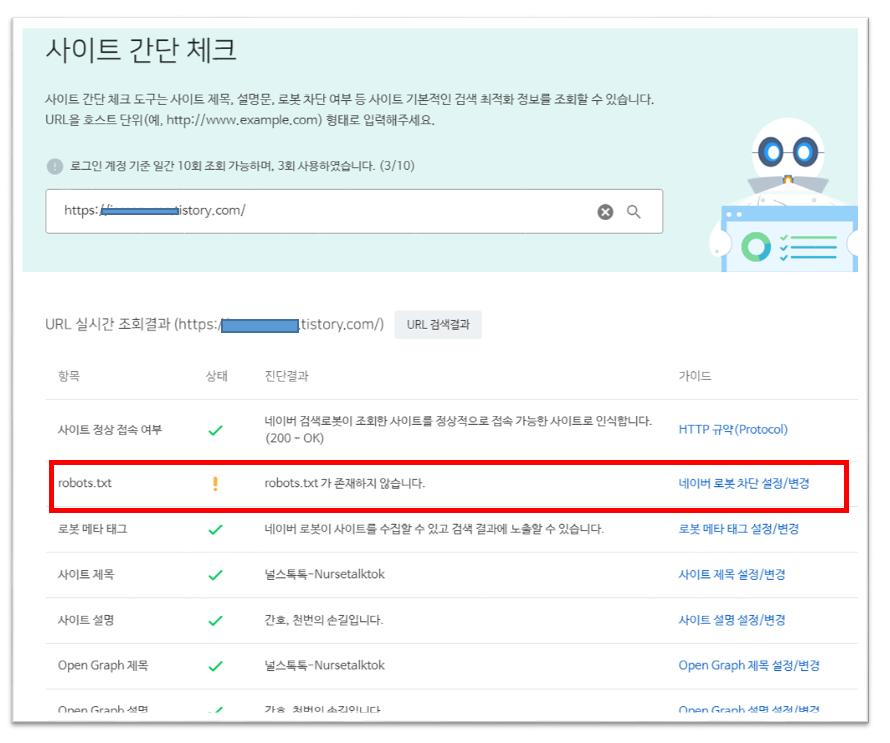Viewport: 890px width, 743px height.
Task: Click the green check for 로봇 메타 태그
Action: pos(215,530)
